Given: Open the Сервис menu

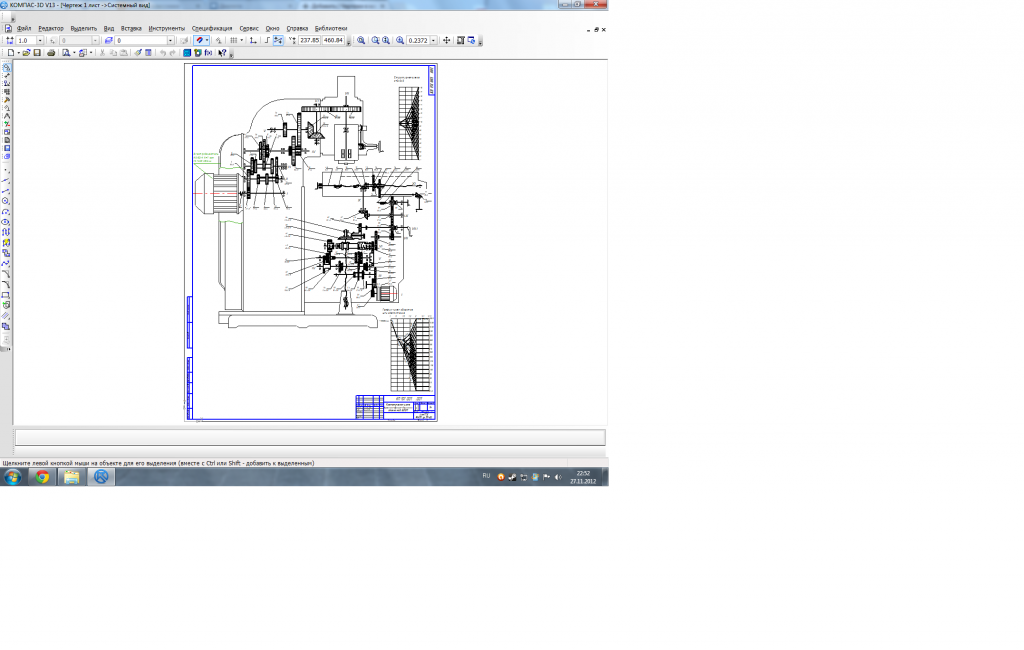Looking at the screenshot, I should click(249, 28).
